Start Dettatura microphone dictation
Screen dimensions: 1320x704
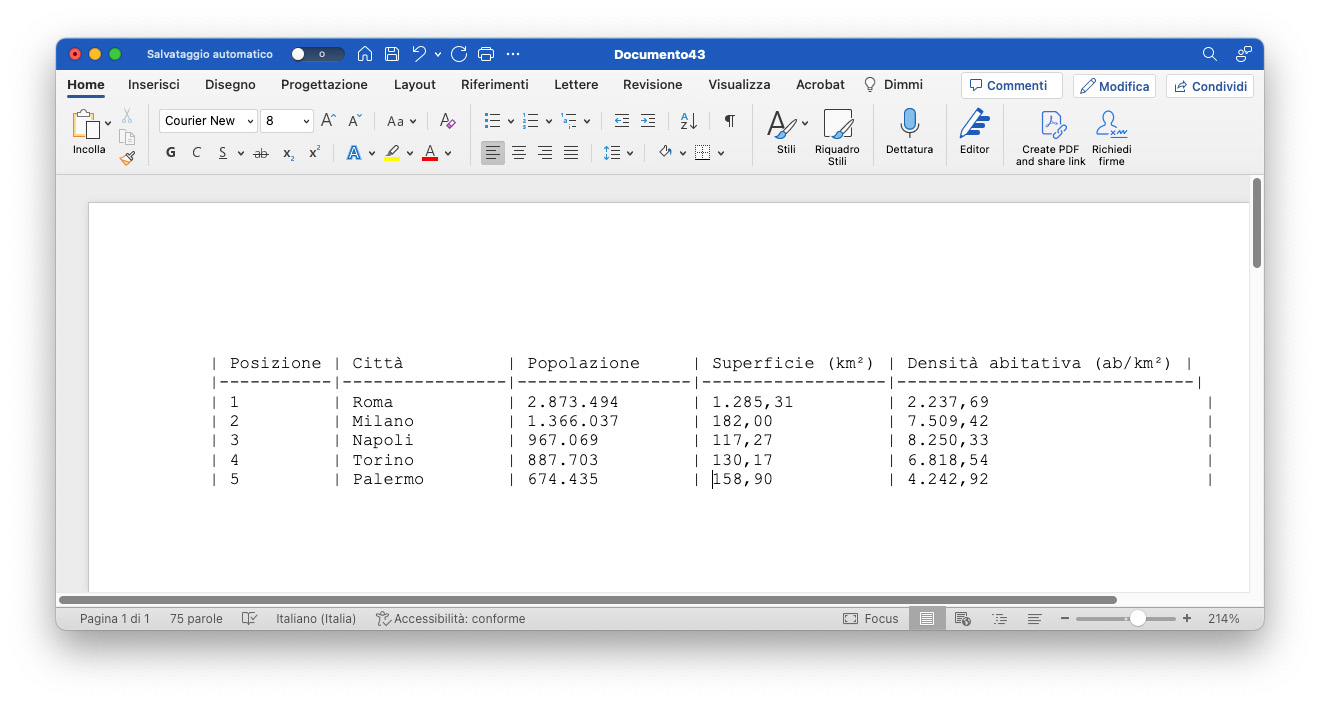[909, 131]
